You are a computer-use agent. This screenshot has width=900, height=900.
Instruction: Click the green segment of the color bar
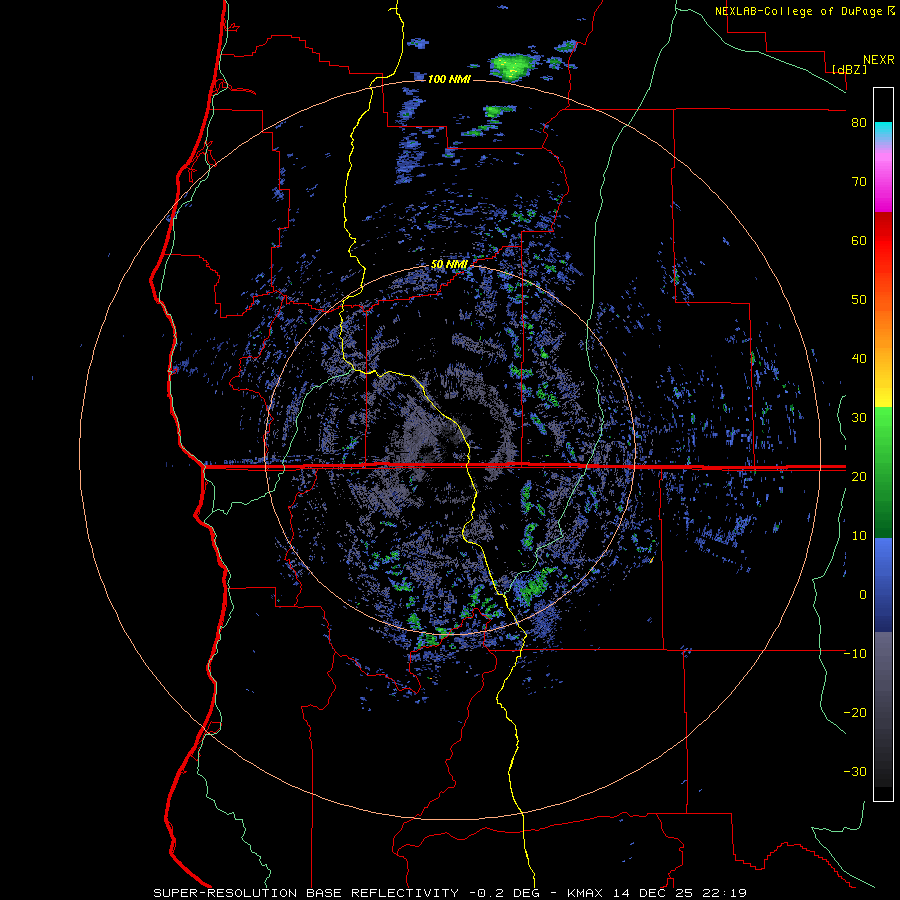click(x=883, y=472)
